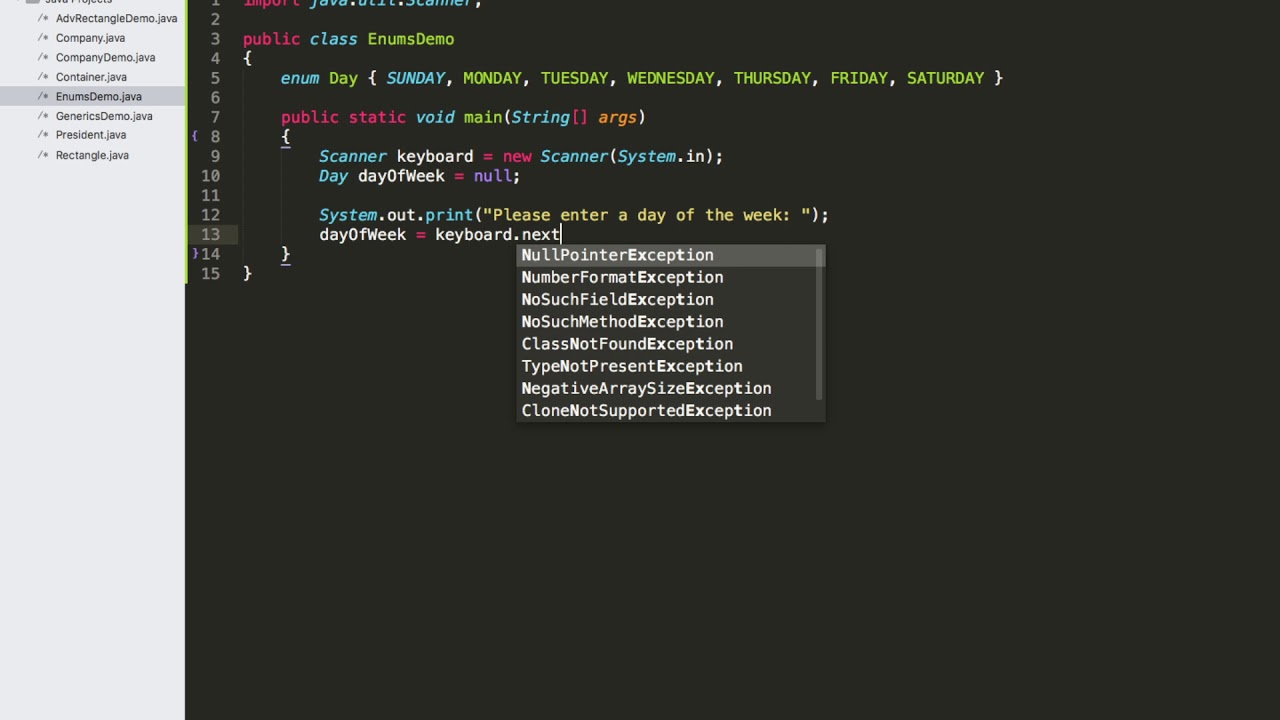The image size is (1280, 720).
Task: Collapse the code block at line 8
Action: 195,136
